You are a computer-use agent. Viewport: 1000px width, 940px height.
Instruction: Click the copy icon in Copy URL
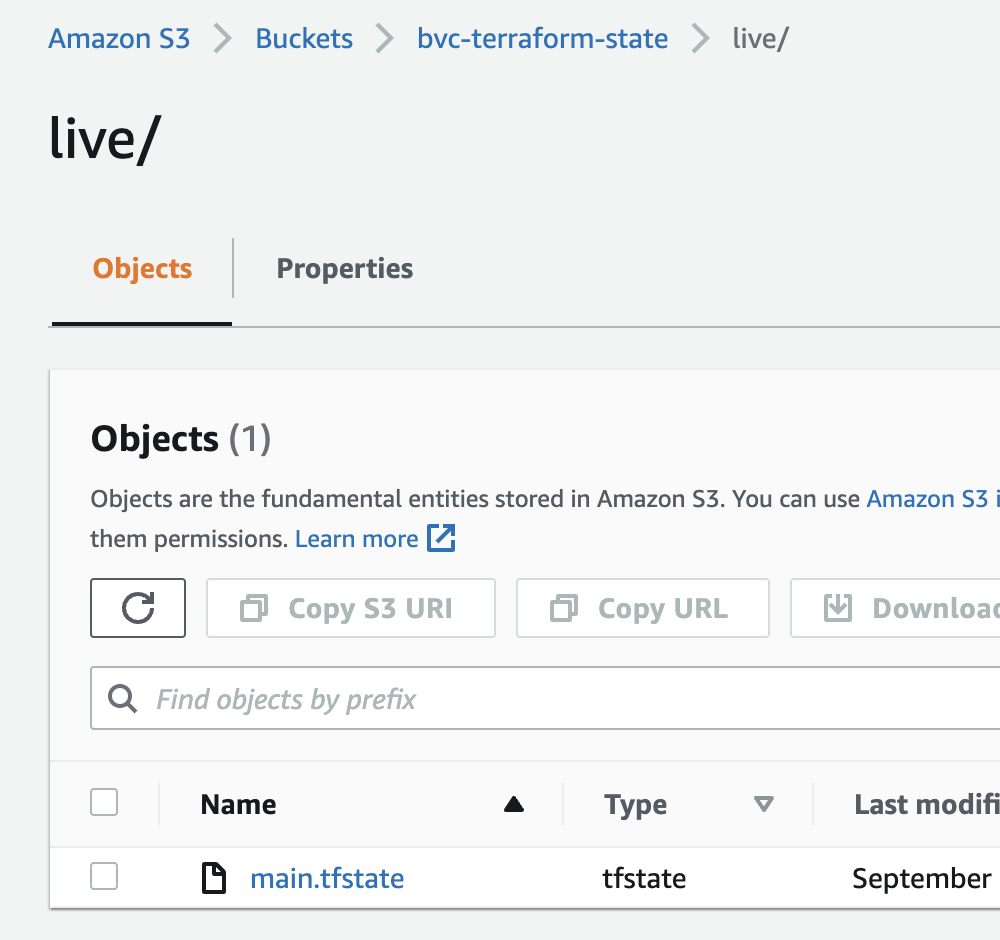(565, 608)
